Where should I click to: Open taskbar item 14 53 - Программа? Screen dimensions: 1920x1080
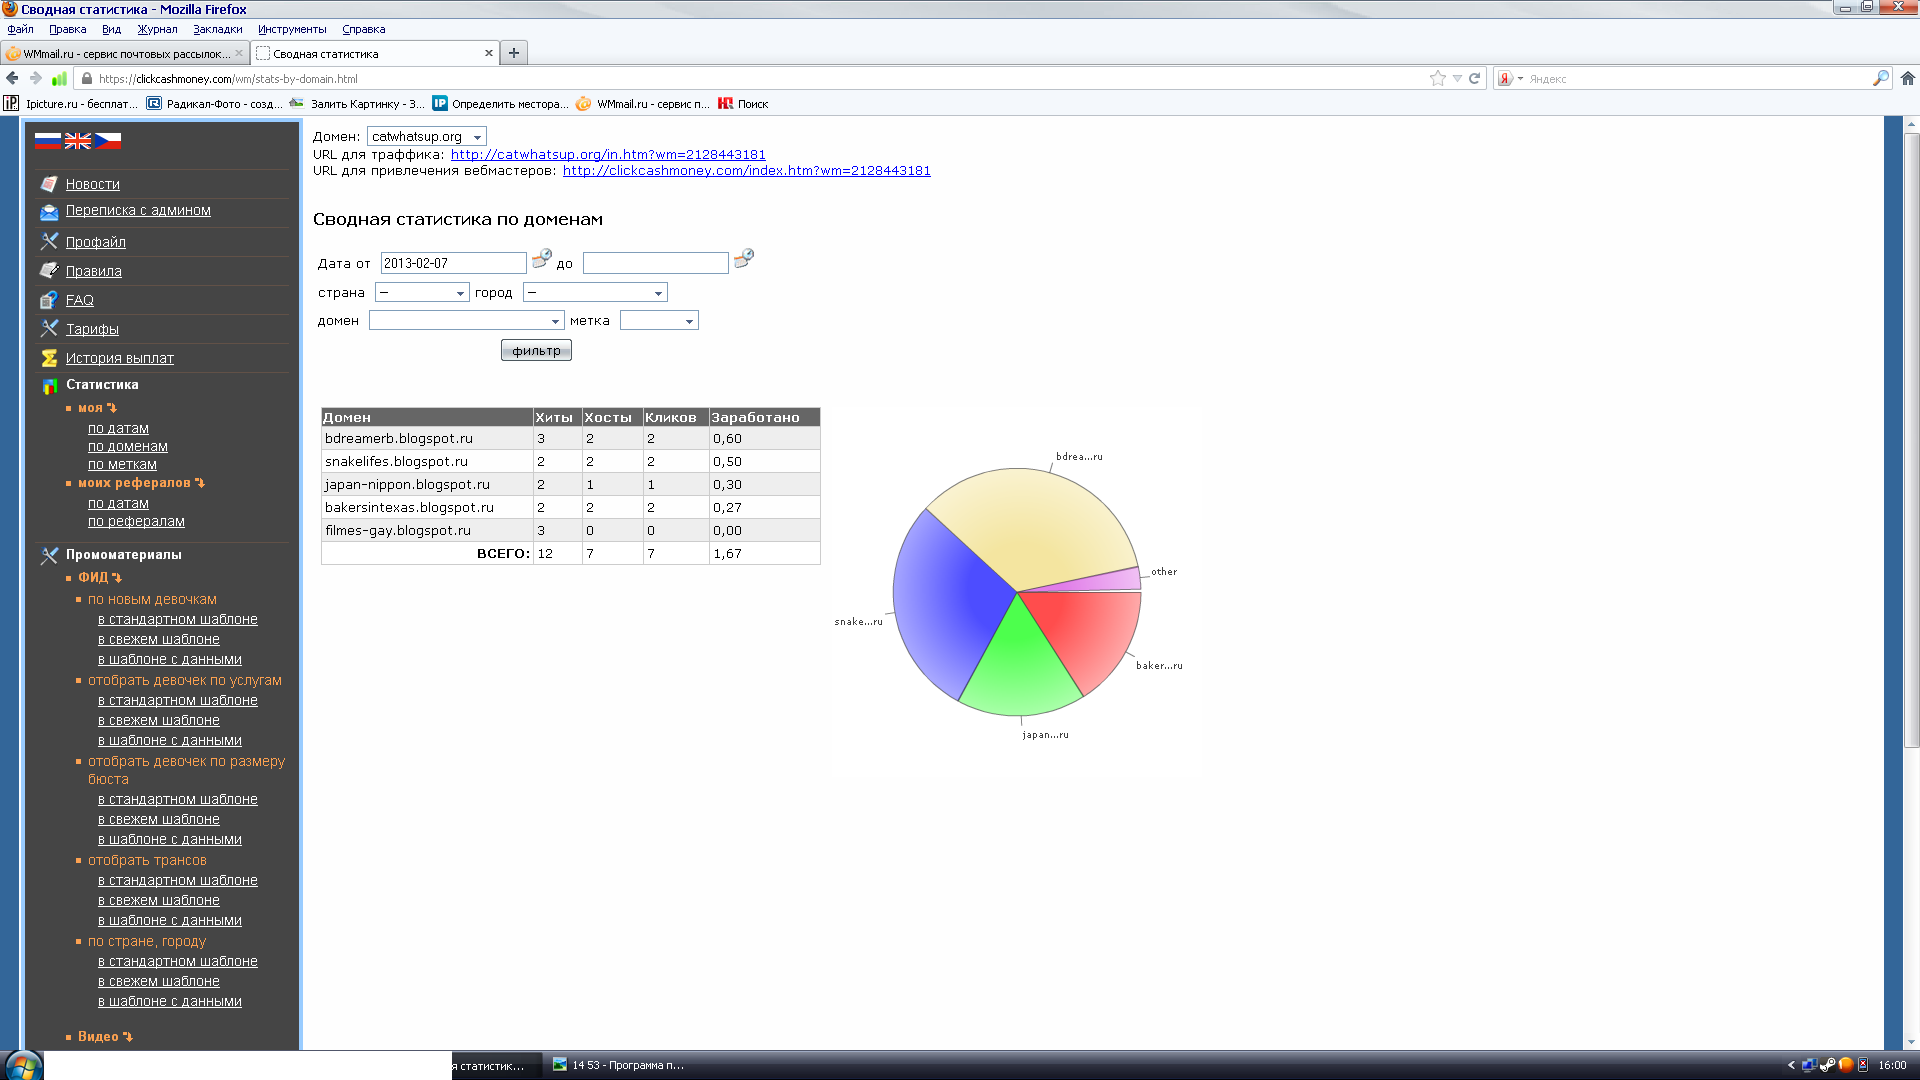620,1065
